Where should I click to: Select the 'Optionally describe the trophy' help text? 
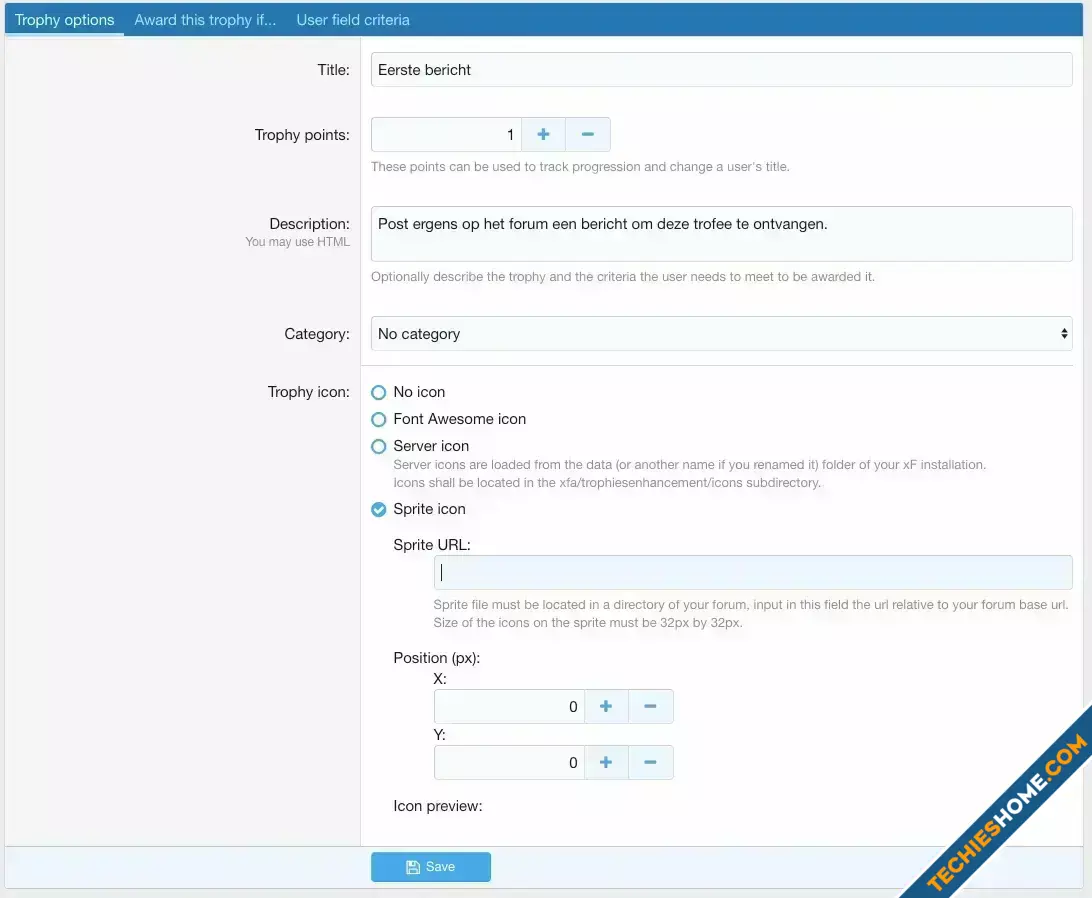pyautogui.click(x=623, y=277)
